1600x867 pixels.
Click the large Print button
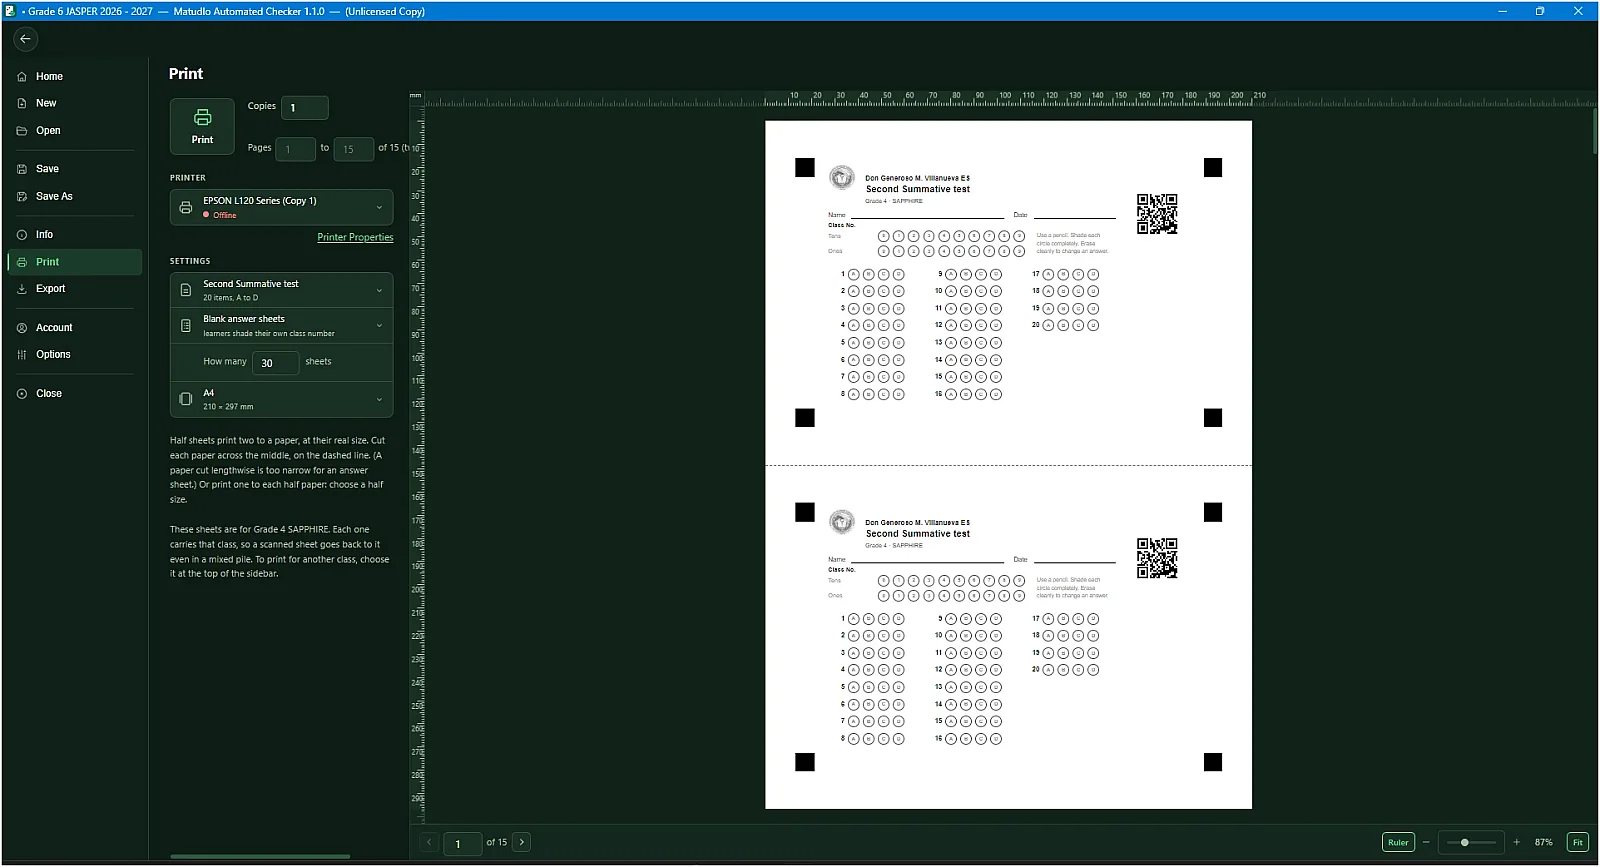click(x=202, y=126)
